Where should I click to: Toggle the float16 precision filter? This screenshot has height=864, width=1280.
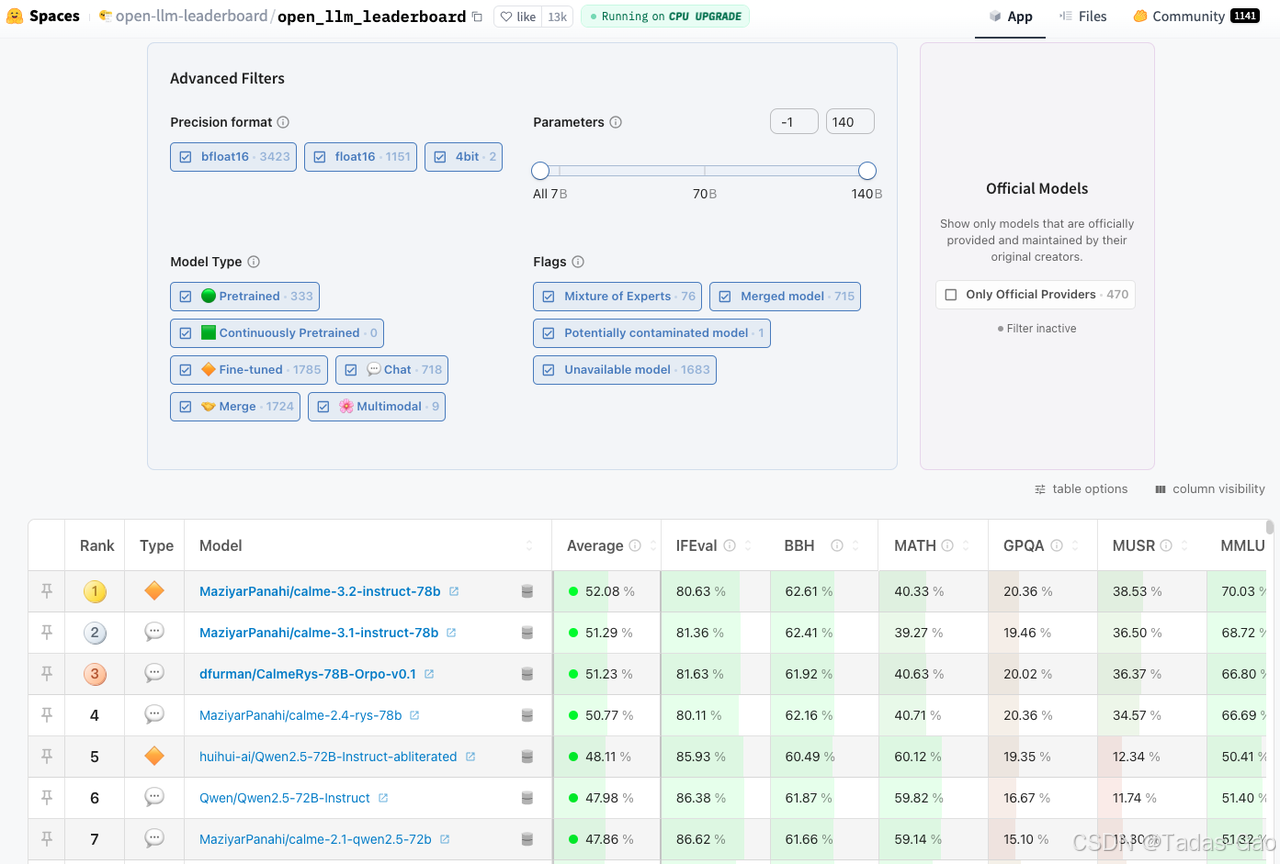pos(360,157)
